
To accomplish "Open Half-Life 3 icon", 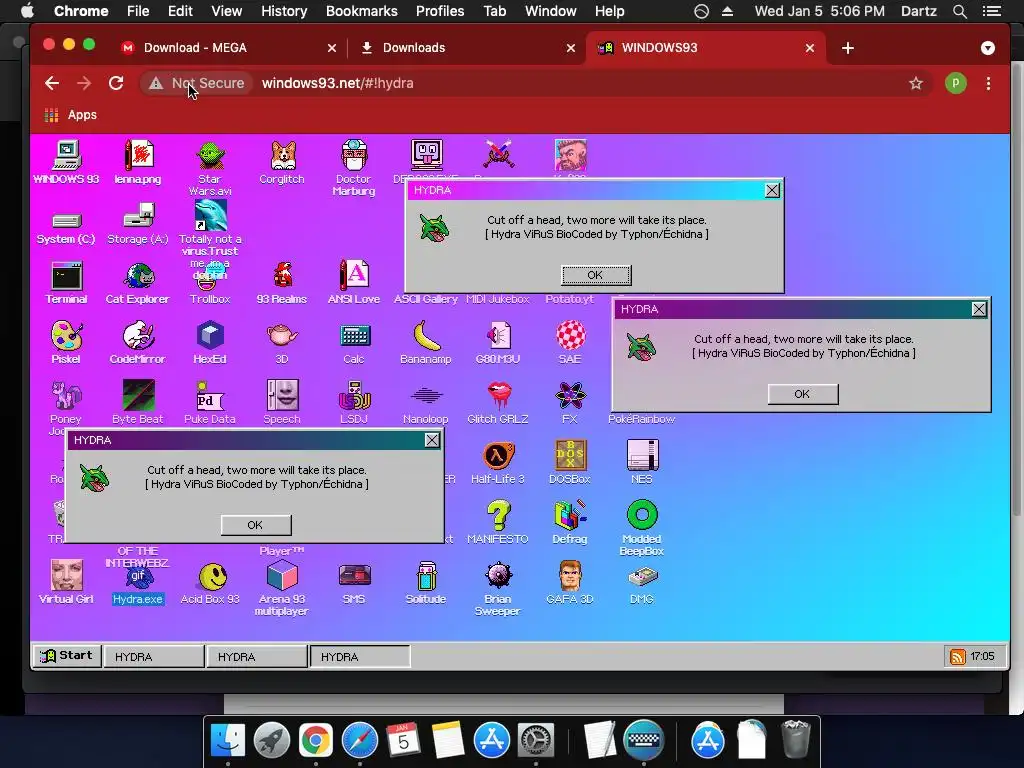I will [x=498, y=462].
